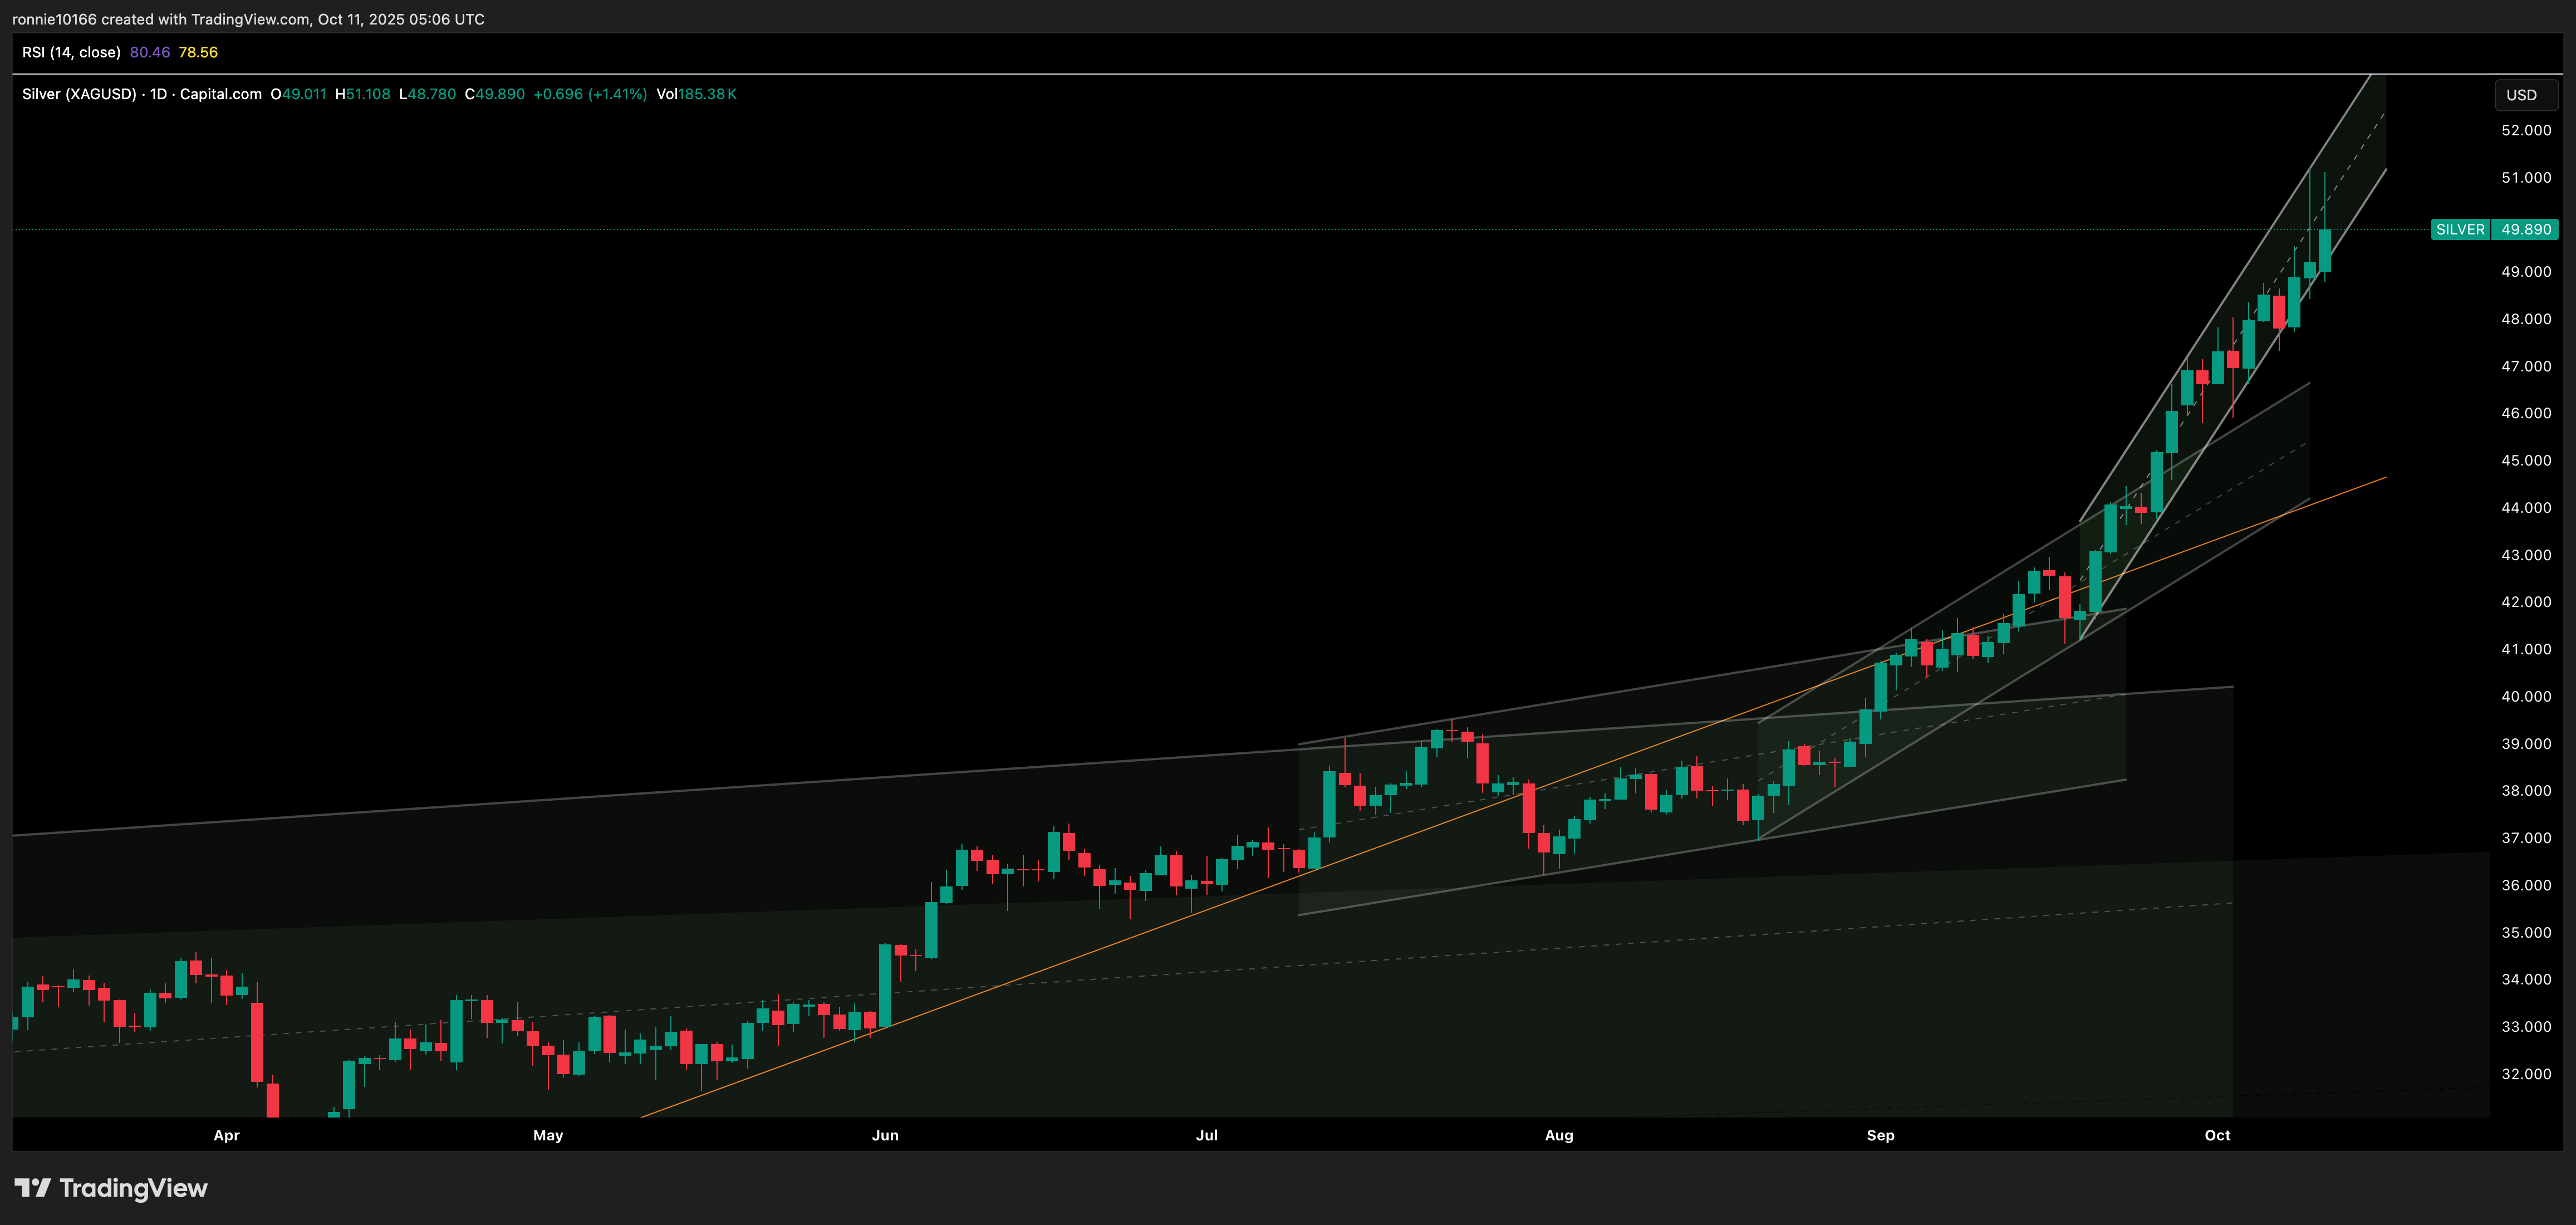Click the purple RSI value 80.46

coord(150,52)
